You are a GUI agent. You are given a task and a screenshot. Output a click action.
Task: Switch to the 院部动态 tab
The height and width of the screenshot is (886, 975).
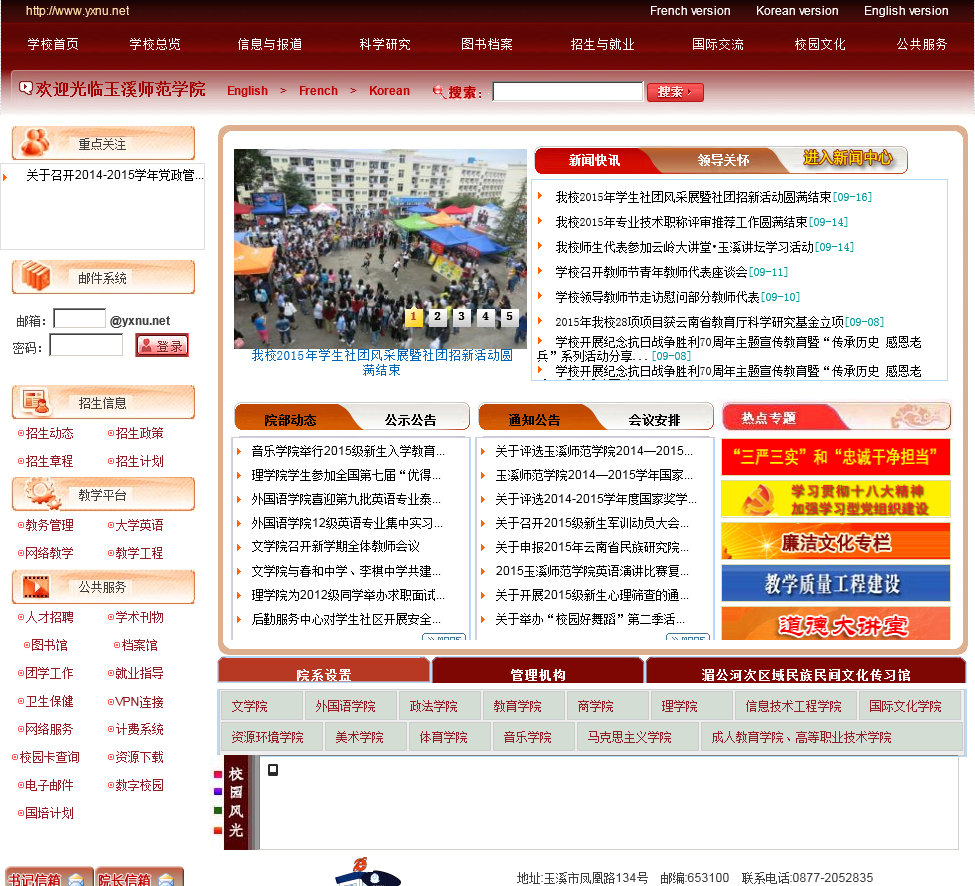point(290,420)
